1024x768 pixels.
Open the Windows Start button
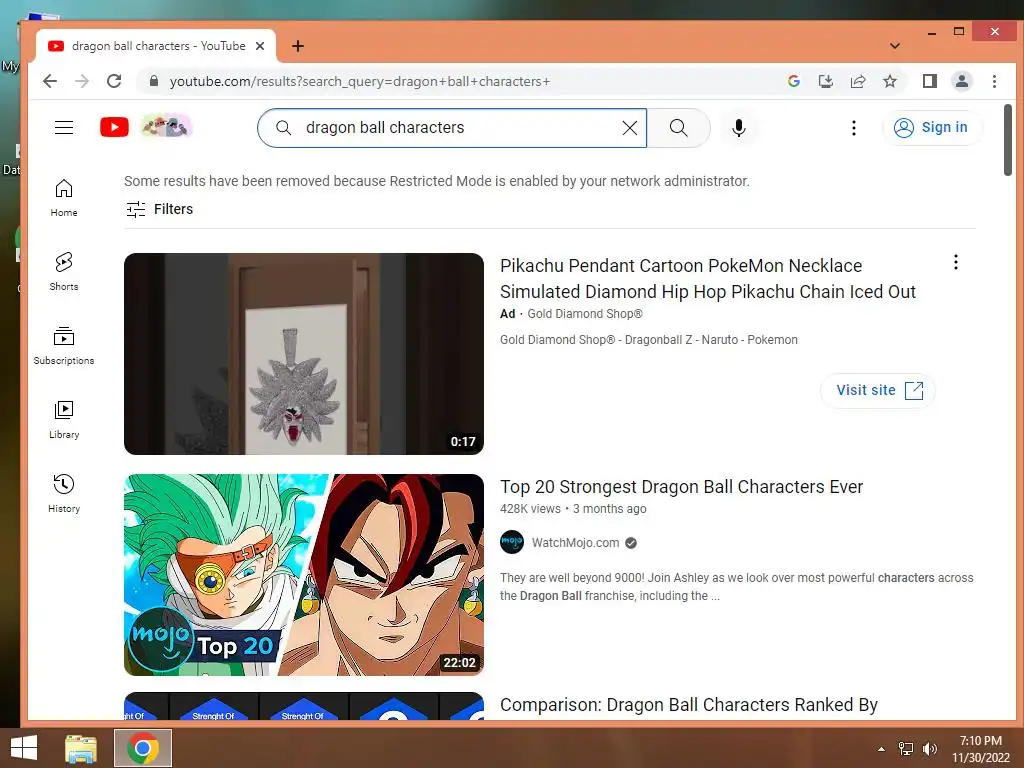[24, 748]
